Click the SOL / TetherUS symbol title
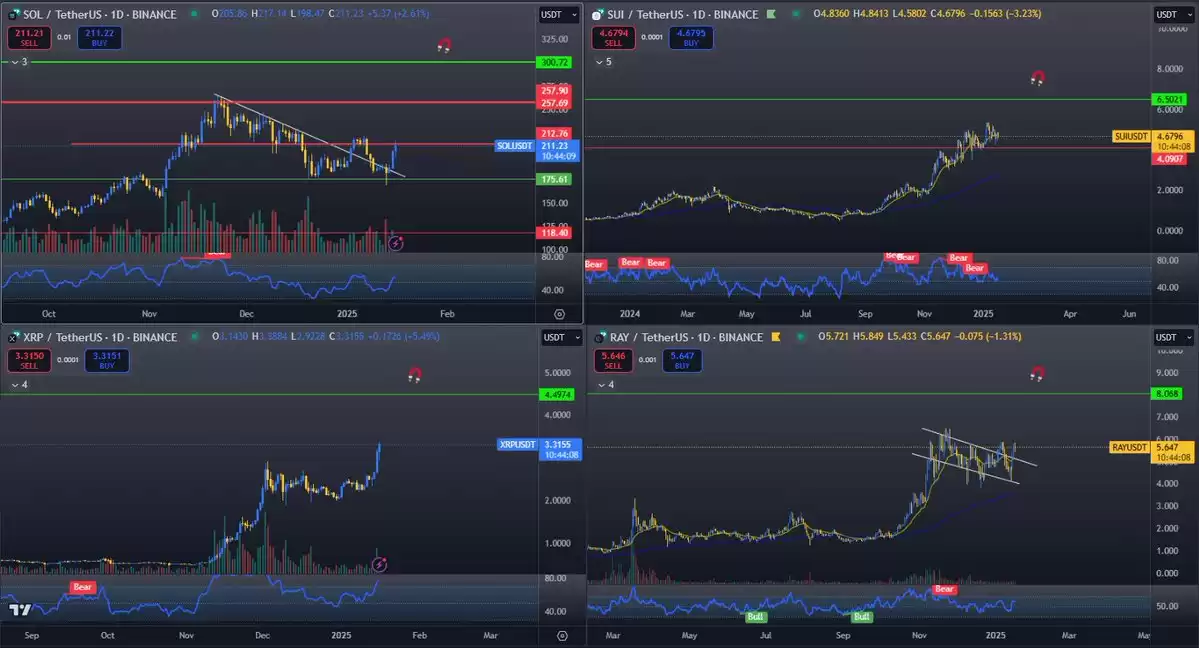Viewport: 1199px width, 648px height. coord(99,14)
